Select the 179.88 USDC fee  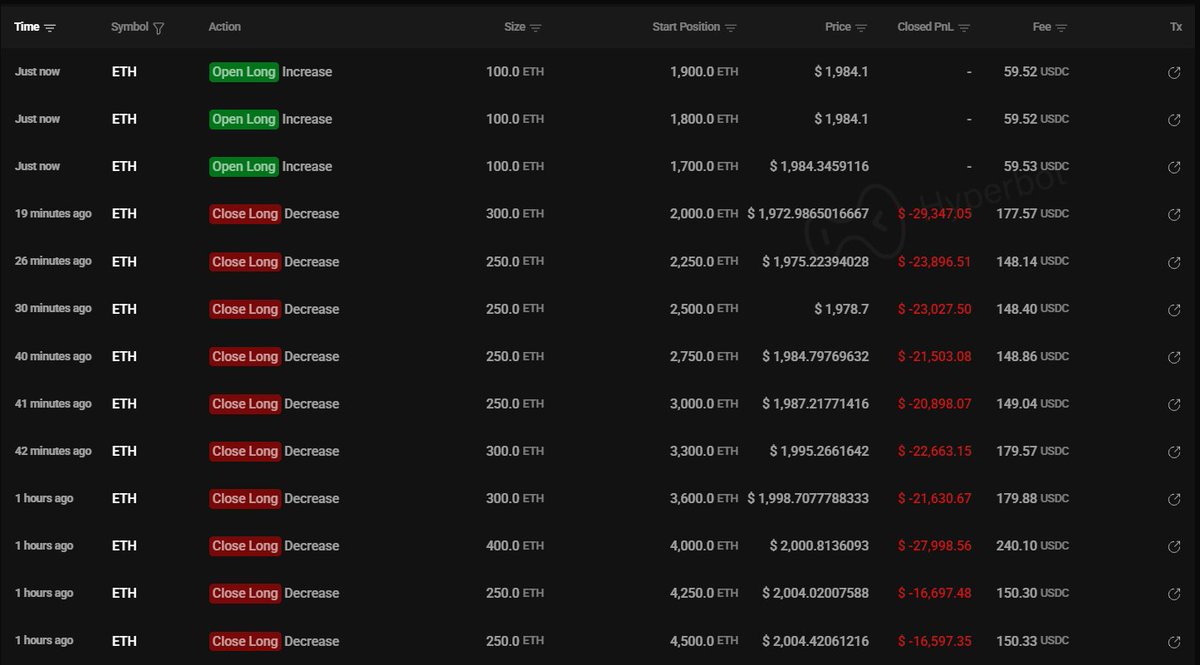[1033, 498]
